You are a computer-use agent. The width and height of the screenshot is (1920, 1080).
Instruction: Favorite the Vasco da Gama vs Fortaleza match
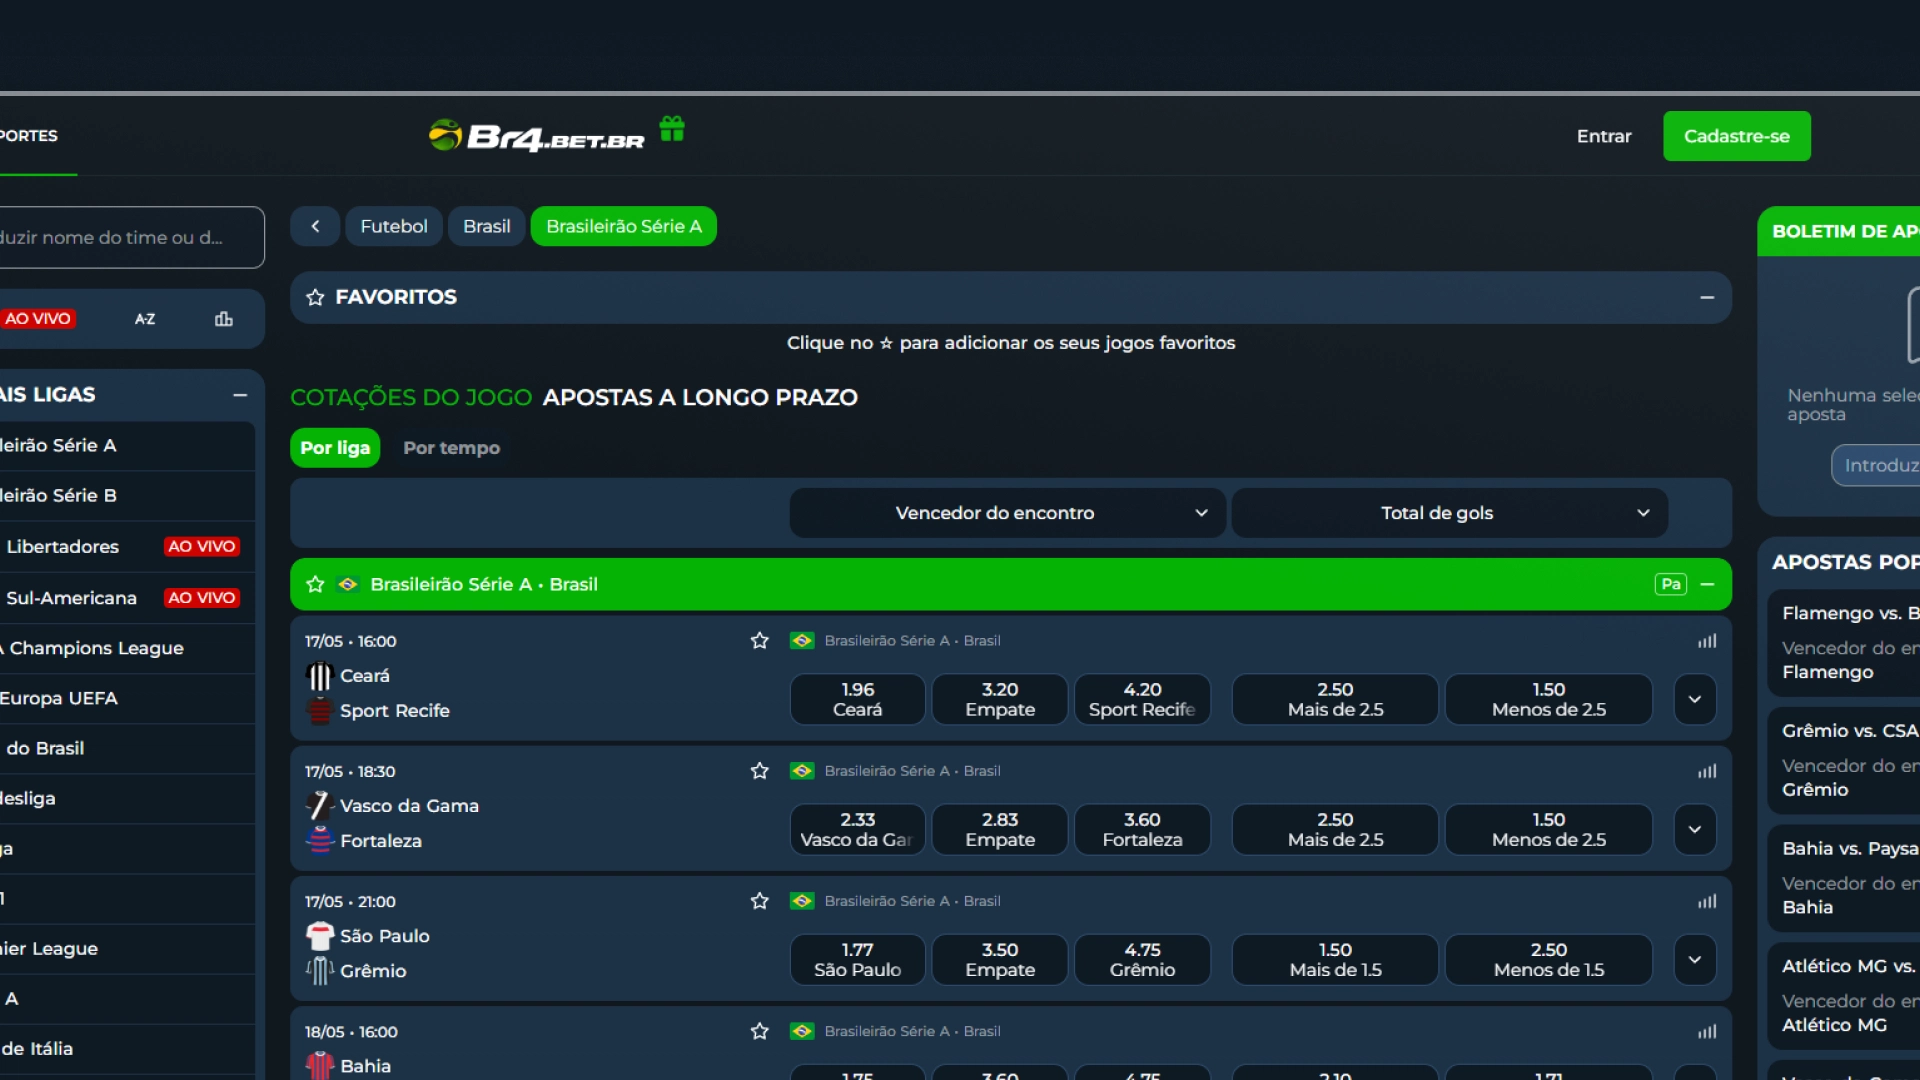[x=760, y=771]
